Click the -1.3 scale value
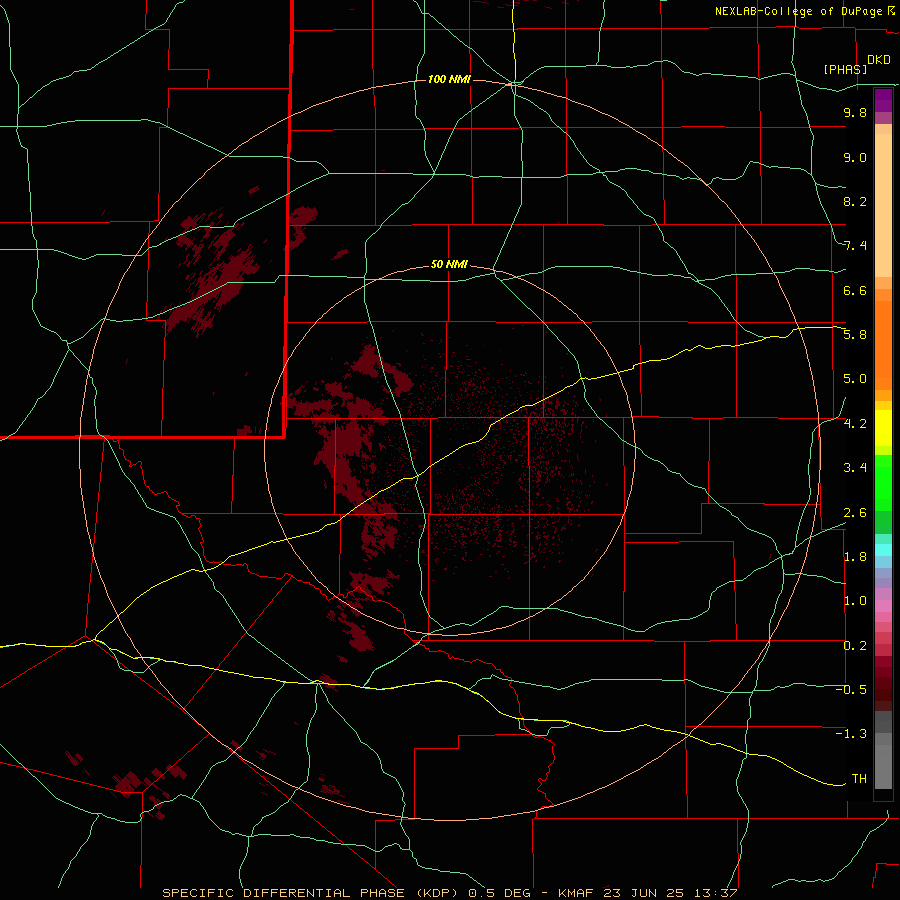This screenshot has height=900, width=900. coord(851,734)
